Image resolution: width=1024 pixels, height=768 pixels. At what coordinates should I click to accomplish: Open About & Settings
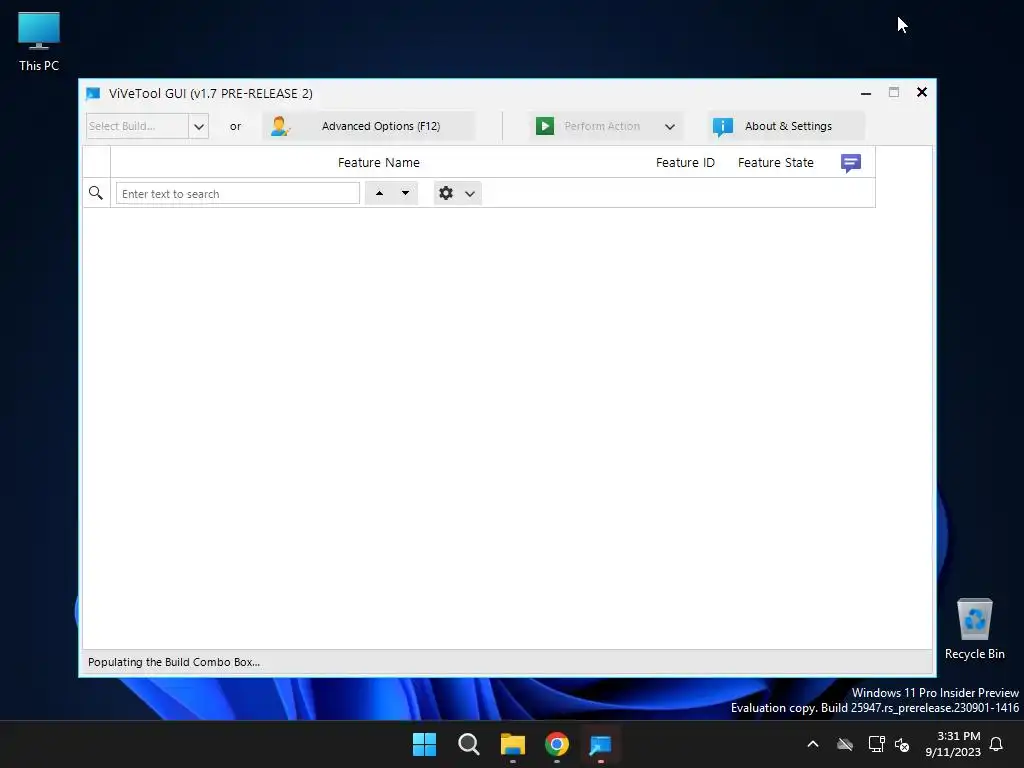tap(786, 126)
